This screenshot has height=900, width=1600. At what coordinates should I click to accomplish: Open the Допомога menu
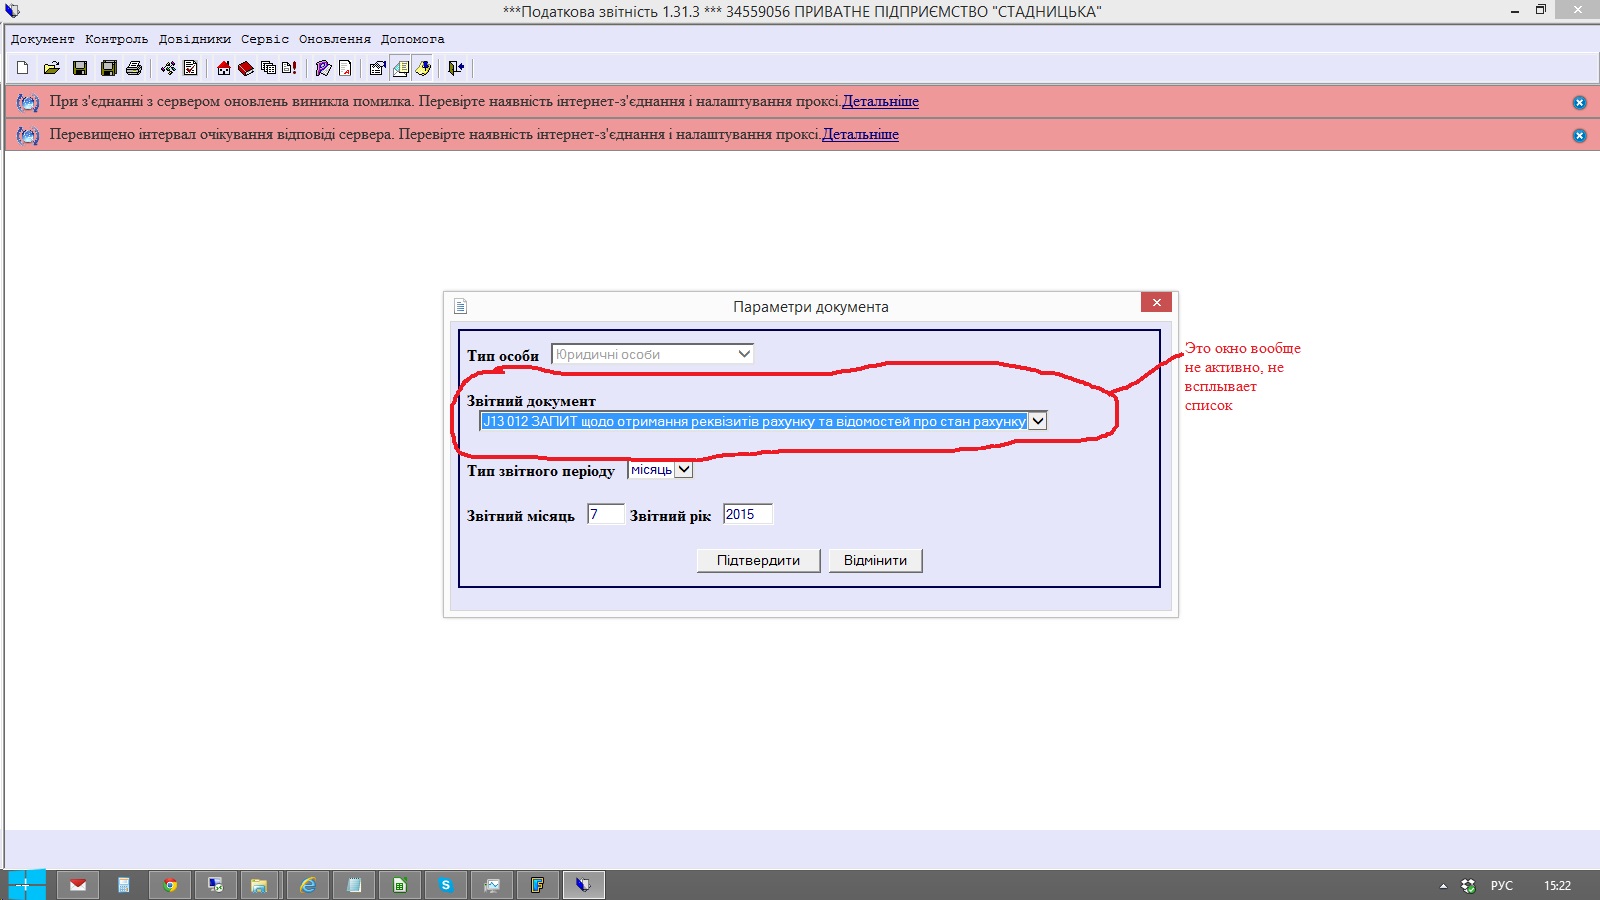click(x=412, y=39)
